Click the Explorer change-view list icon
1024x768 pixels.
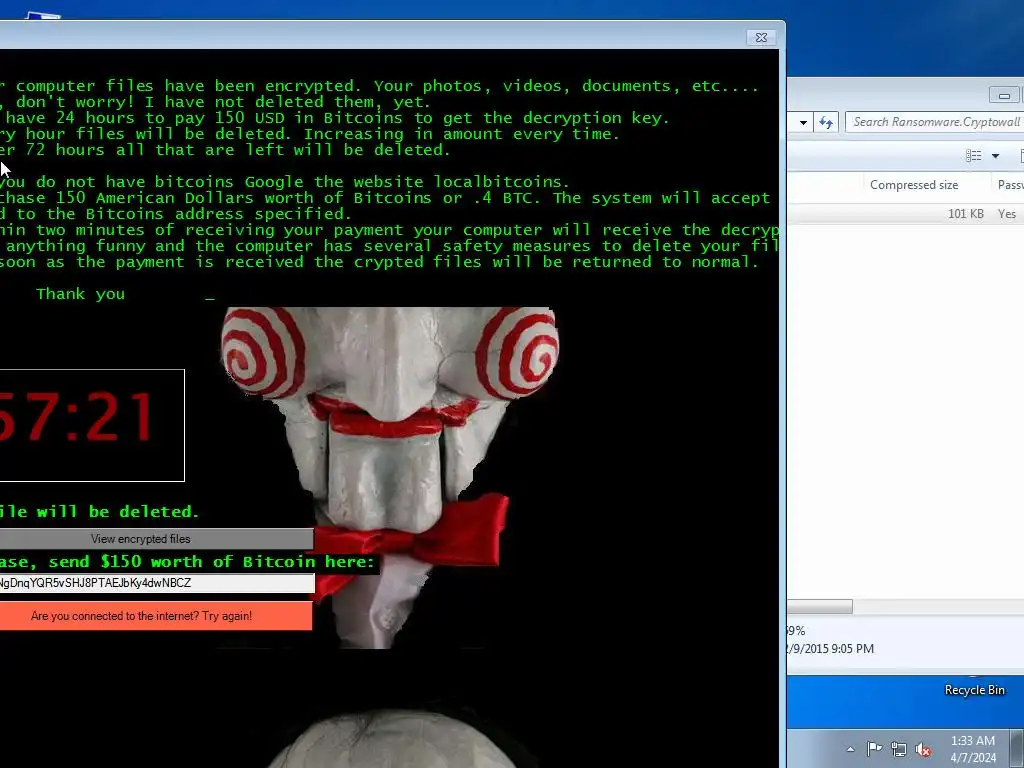973,155
